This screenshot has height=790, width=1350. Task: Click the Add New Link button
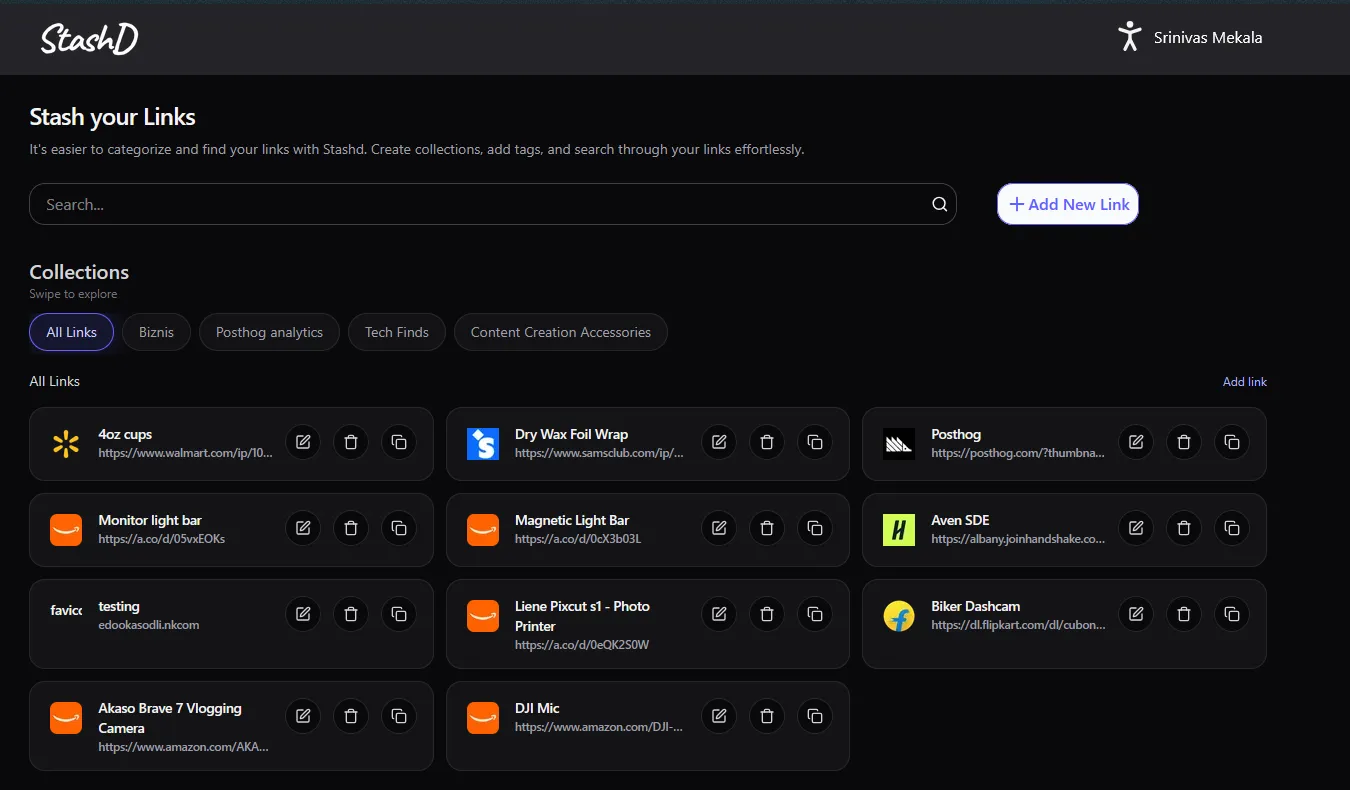1068,204
